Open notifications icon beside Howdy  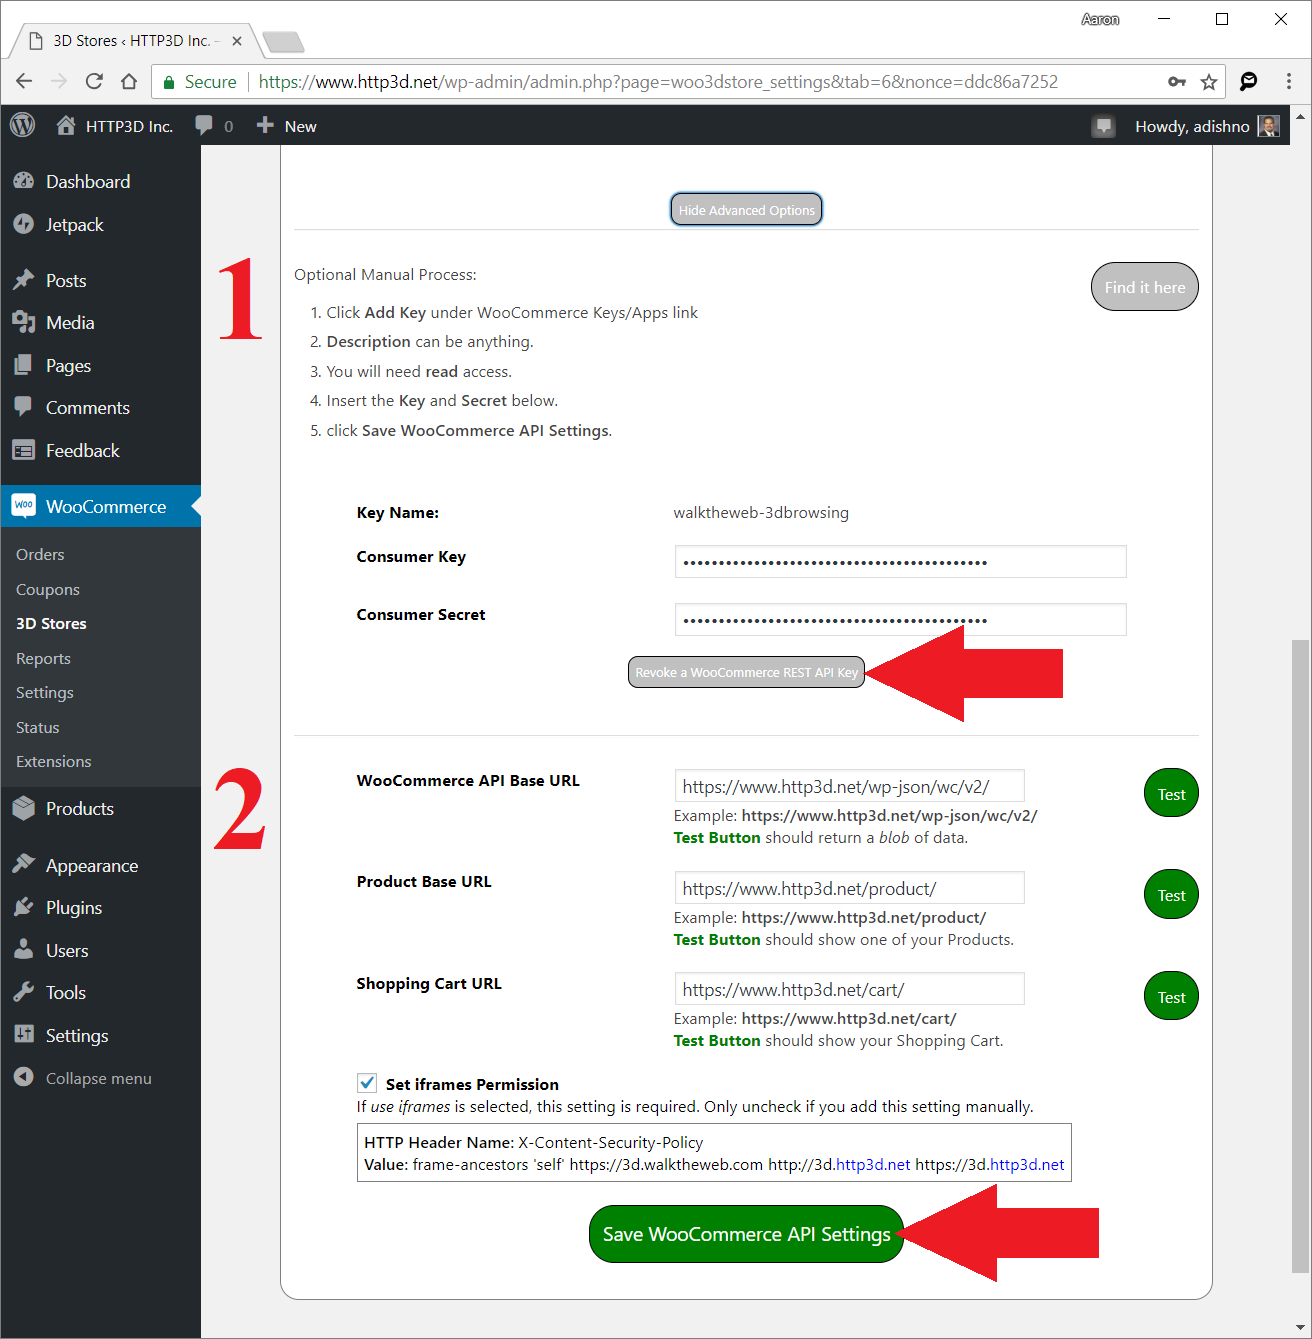1103,126
